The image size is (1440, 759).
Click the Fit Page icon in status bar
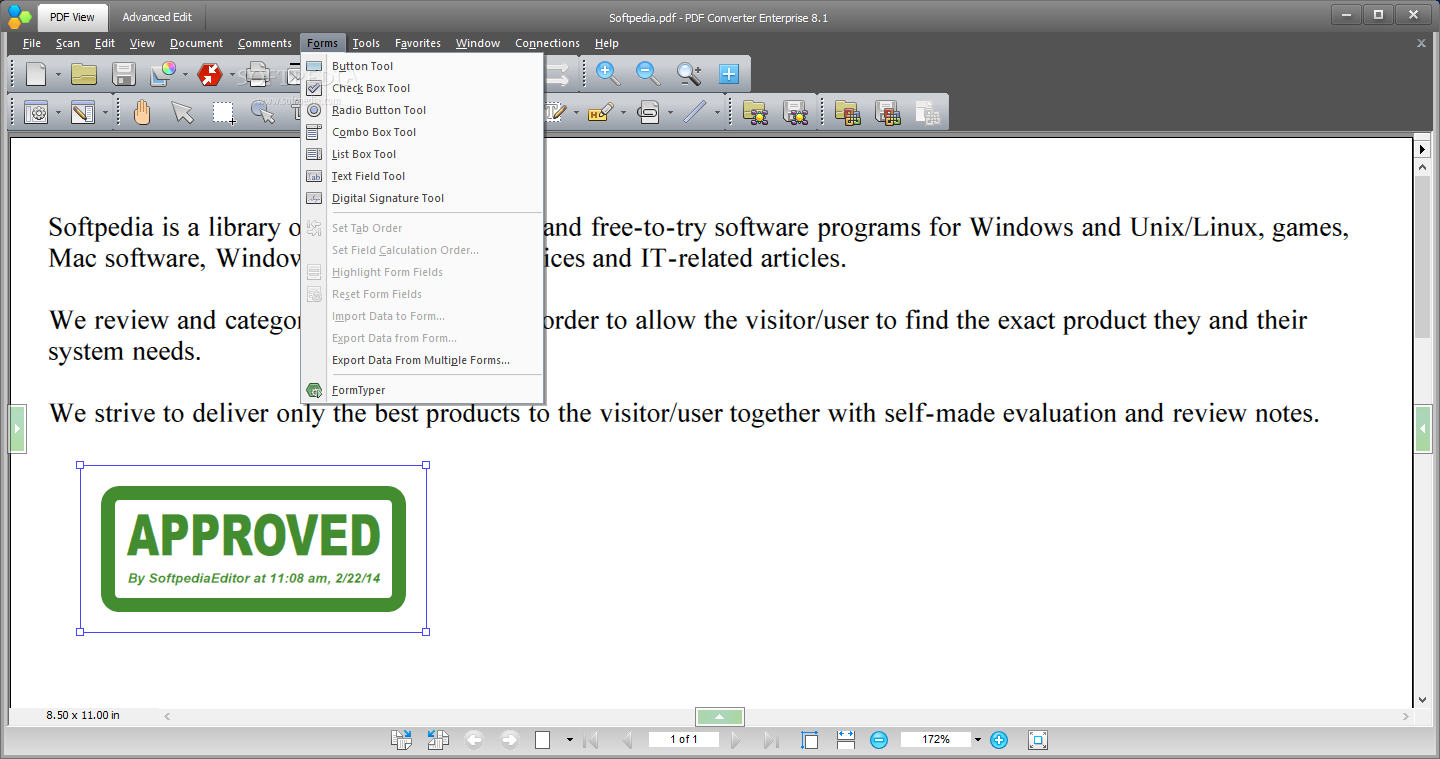point(810,740)
